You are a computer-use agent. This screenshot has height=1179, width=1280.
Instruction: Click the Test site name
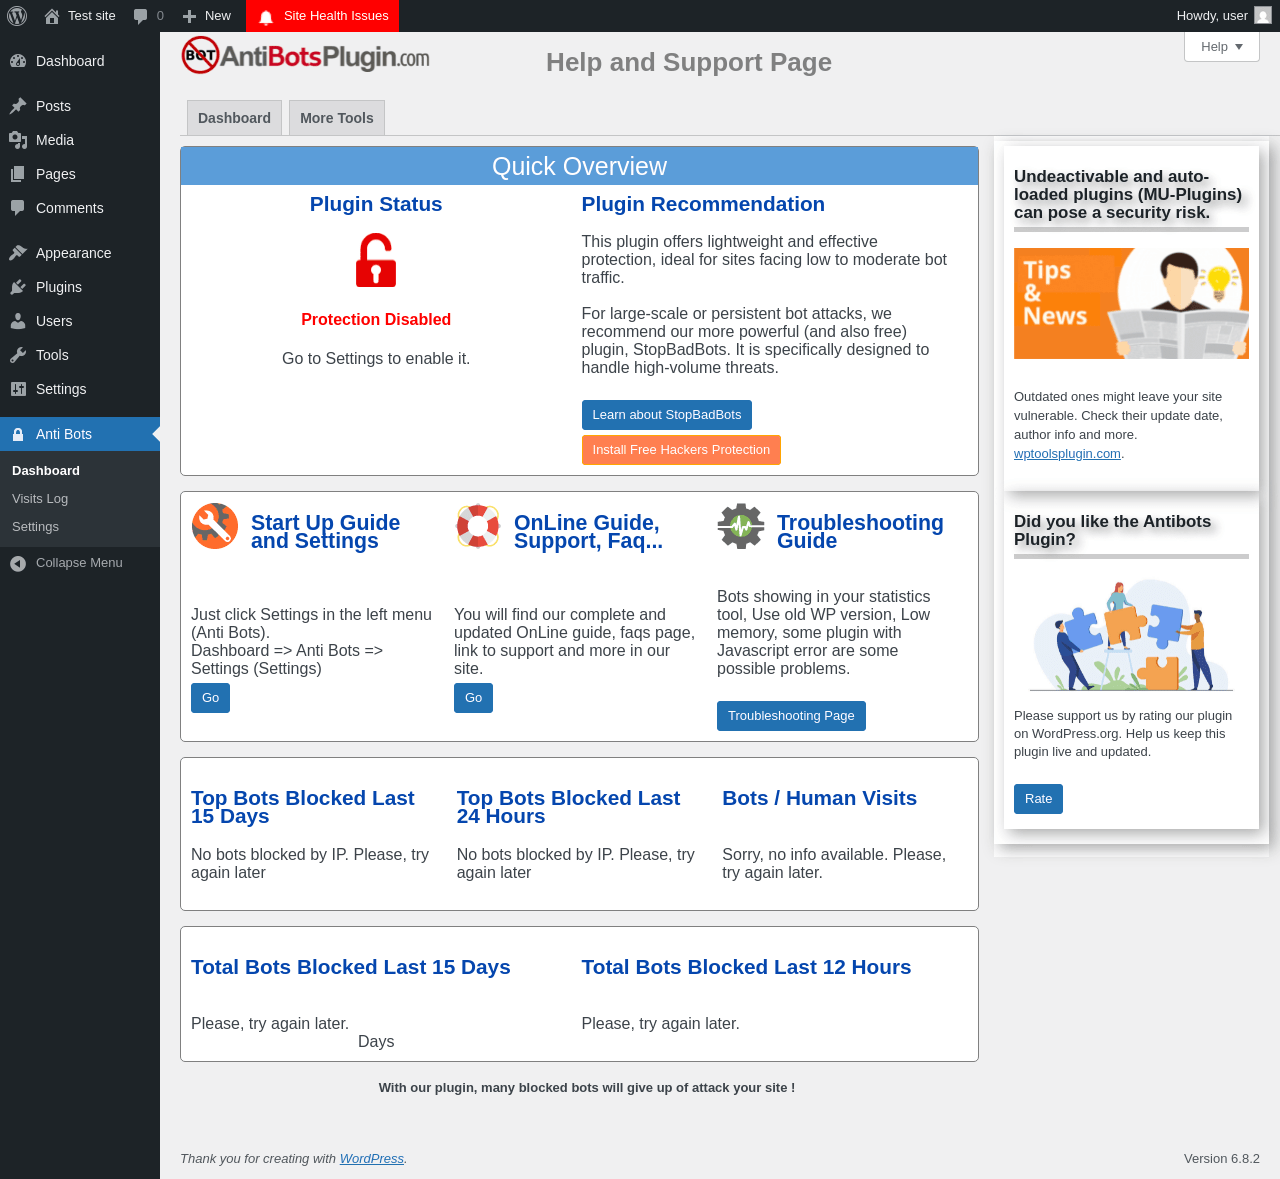click(92, 16)
